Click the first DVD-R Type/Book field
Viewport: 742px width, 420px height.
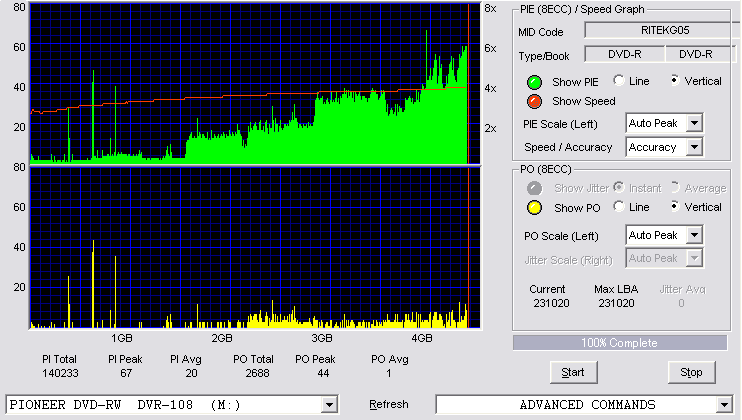625,54
